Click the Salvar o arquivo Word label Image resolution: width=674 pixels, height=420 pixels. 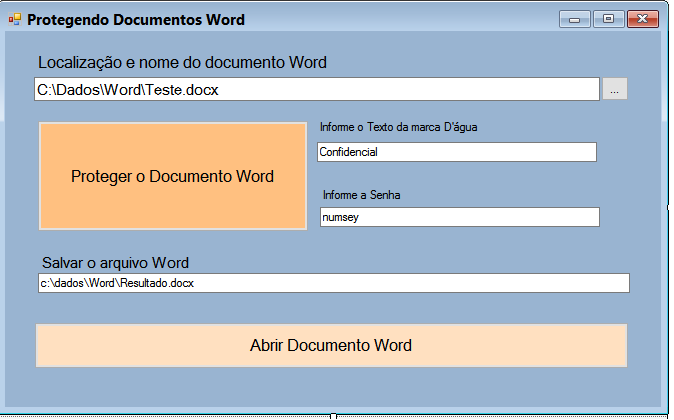tap(115, 263)
